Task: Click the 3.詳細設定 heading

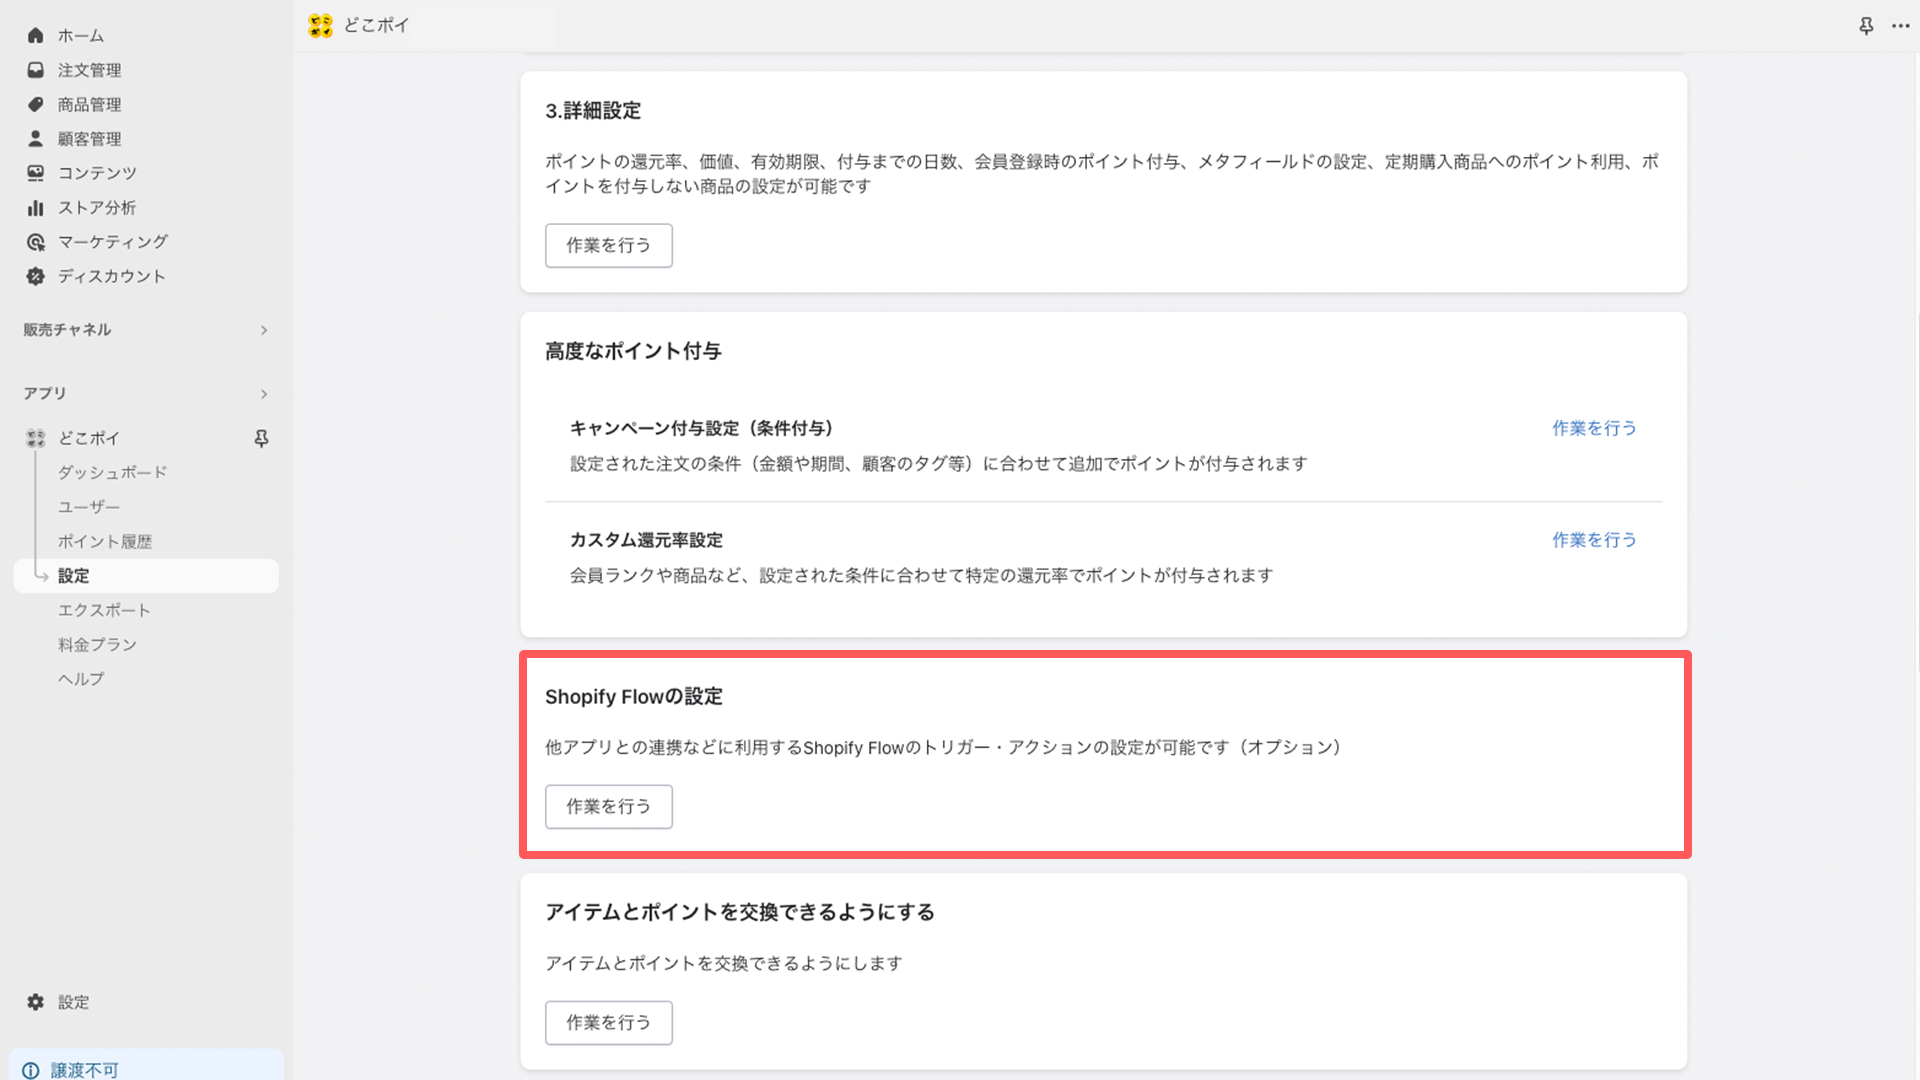Action: pyautogui.click(x=593, y=111)
